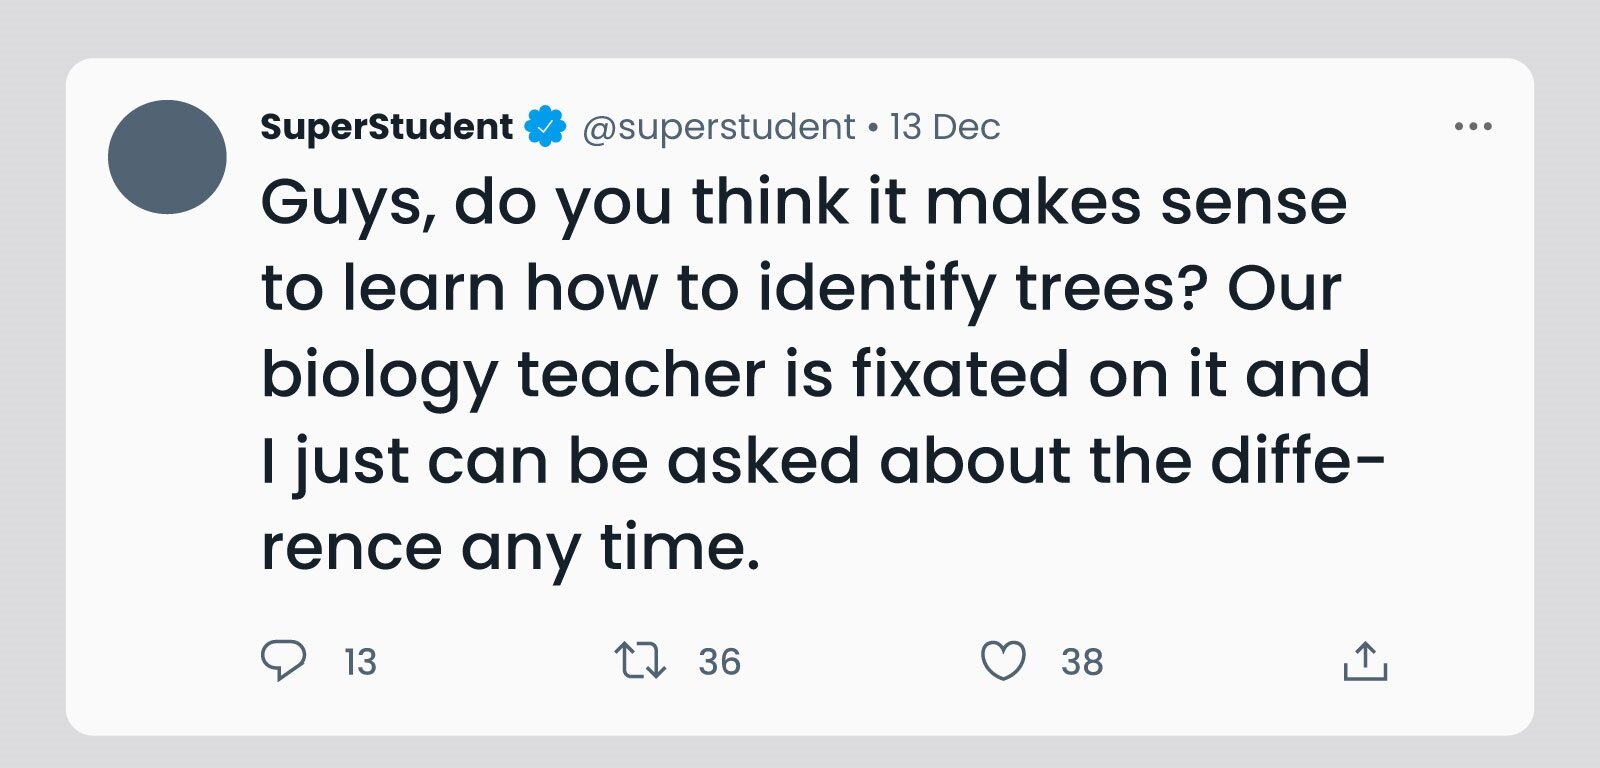Click the retweet count 36
Screen dimensions: 1600x768
(x=719, y=662)
